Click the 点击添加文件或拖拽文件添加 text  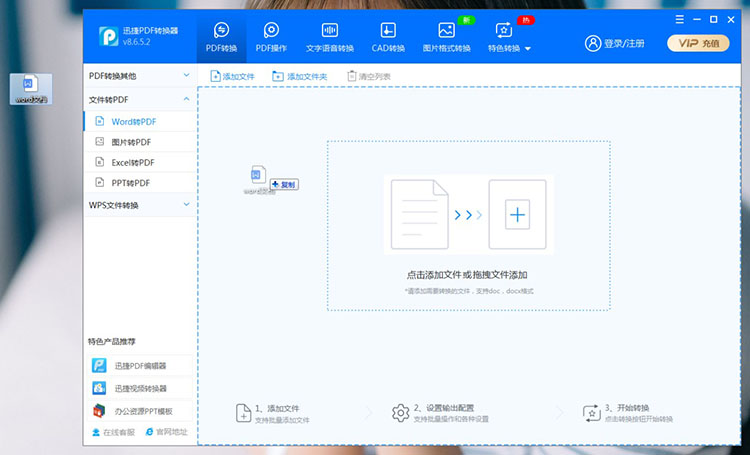click(x=467, y=275)
